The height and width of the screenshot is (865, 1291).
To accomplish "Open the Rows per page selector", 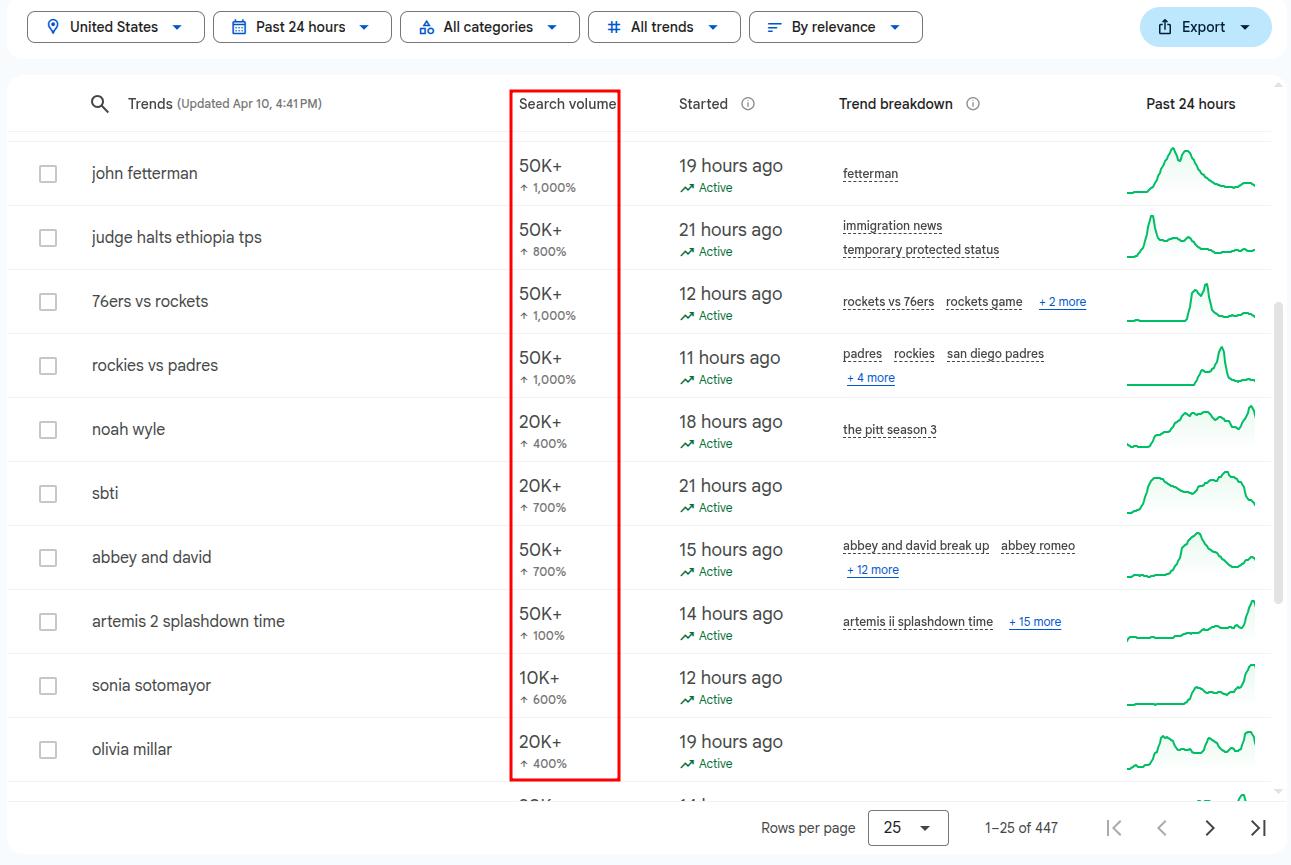I will (907, 828).
